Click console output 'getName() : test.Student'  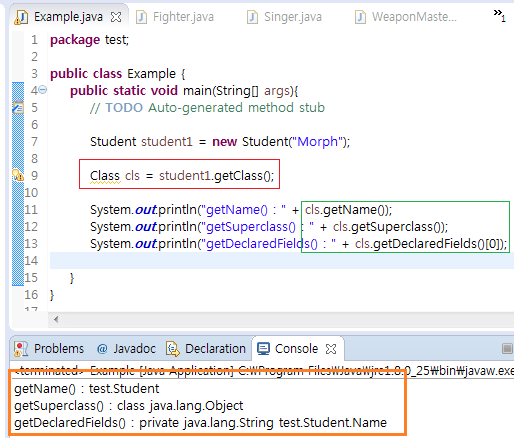[x=87, y=389]
